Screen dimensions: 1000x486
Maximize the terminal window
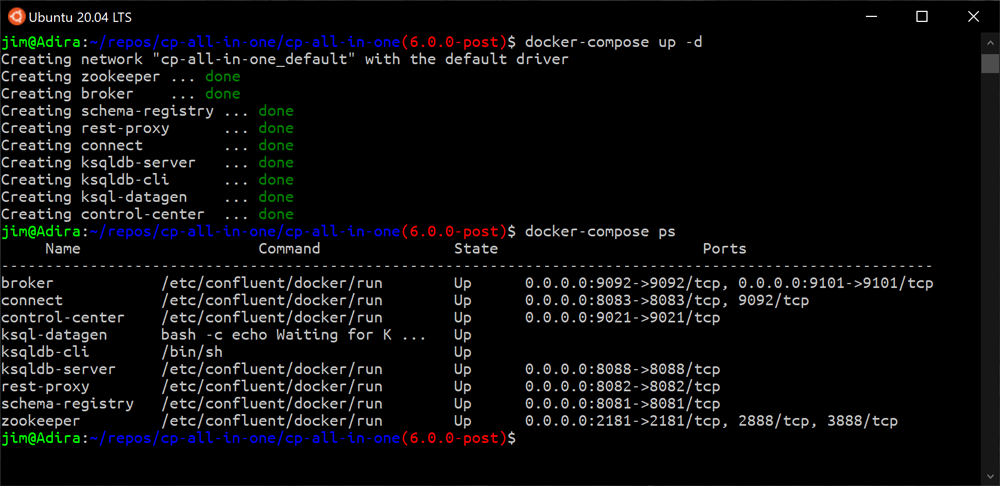click(922, 17)
